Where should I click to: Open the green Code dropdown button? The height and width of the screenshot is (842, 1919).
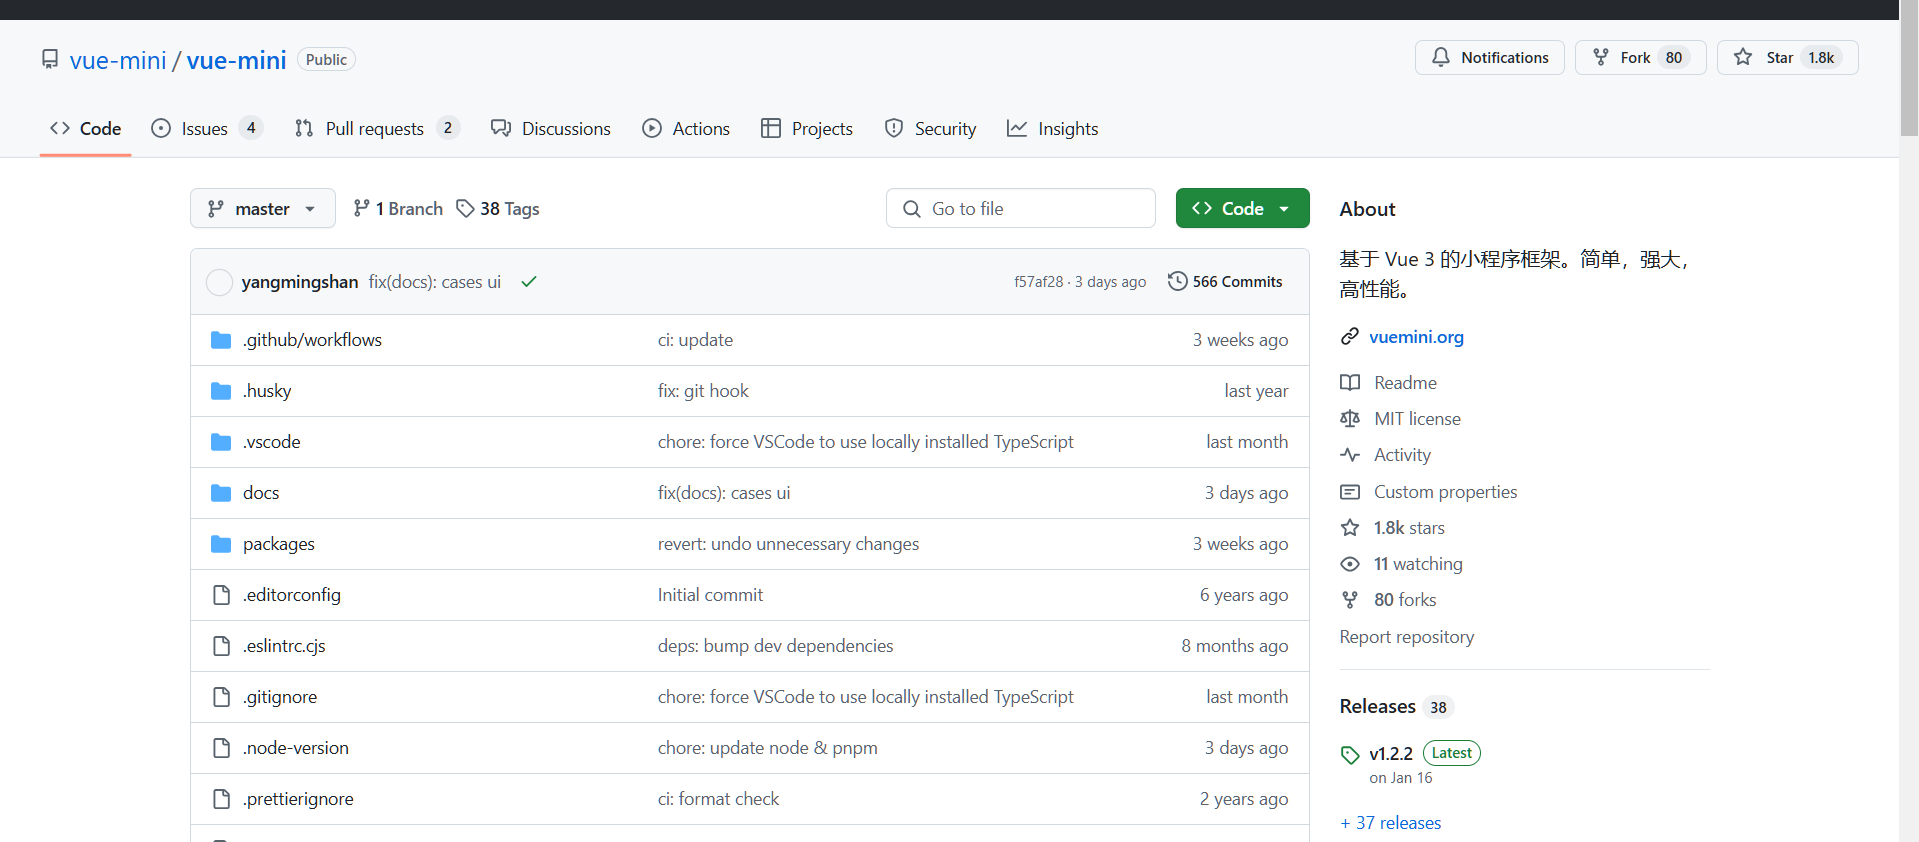pos(1242,208)
